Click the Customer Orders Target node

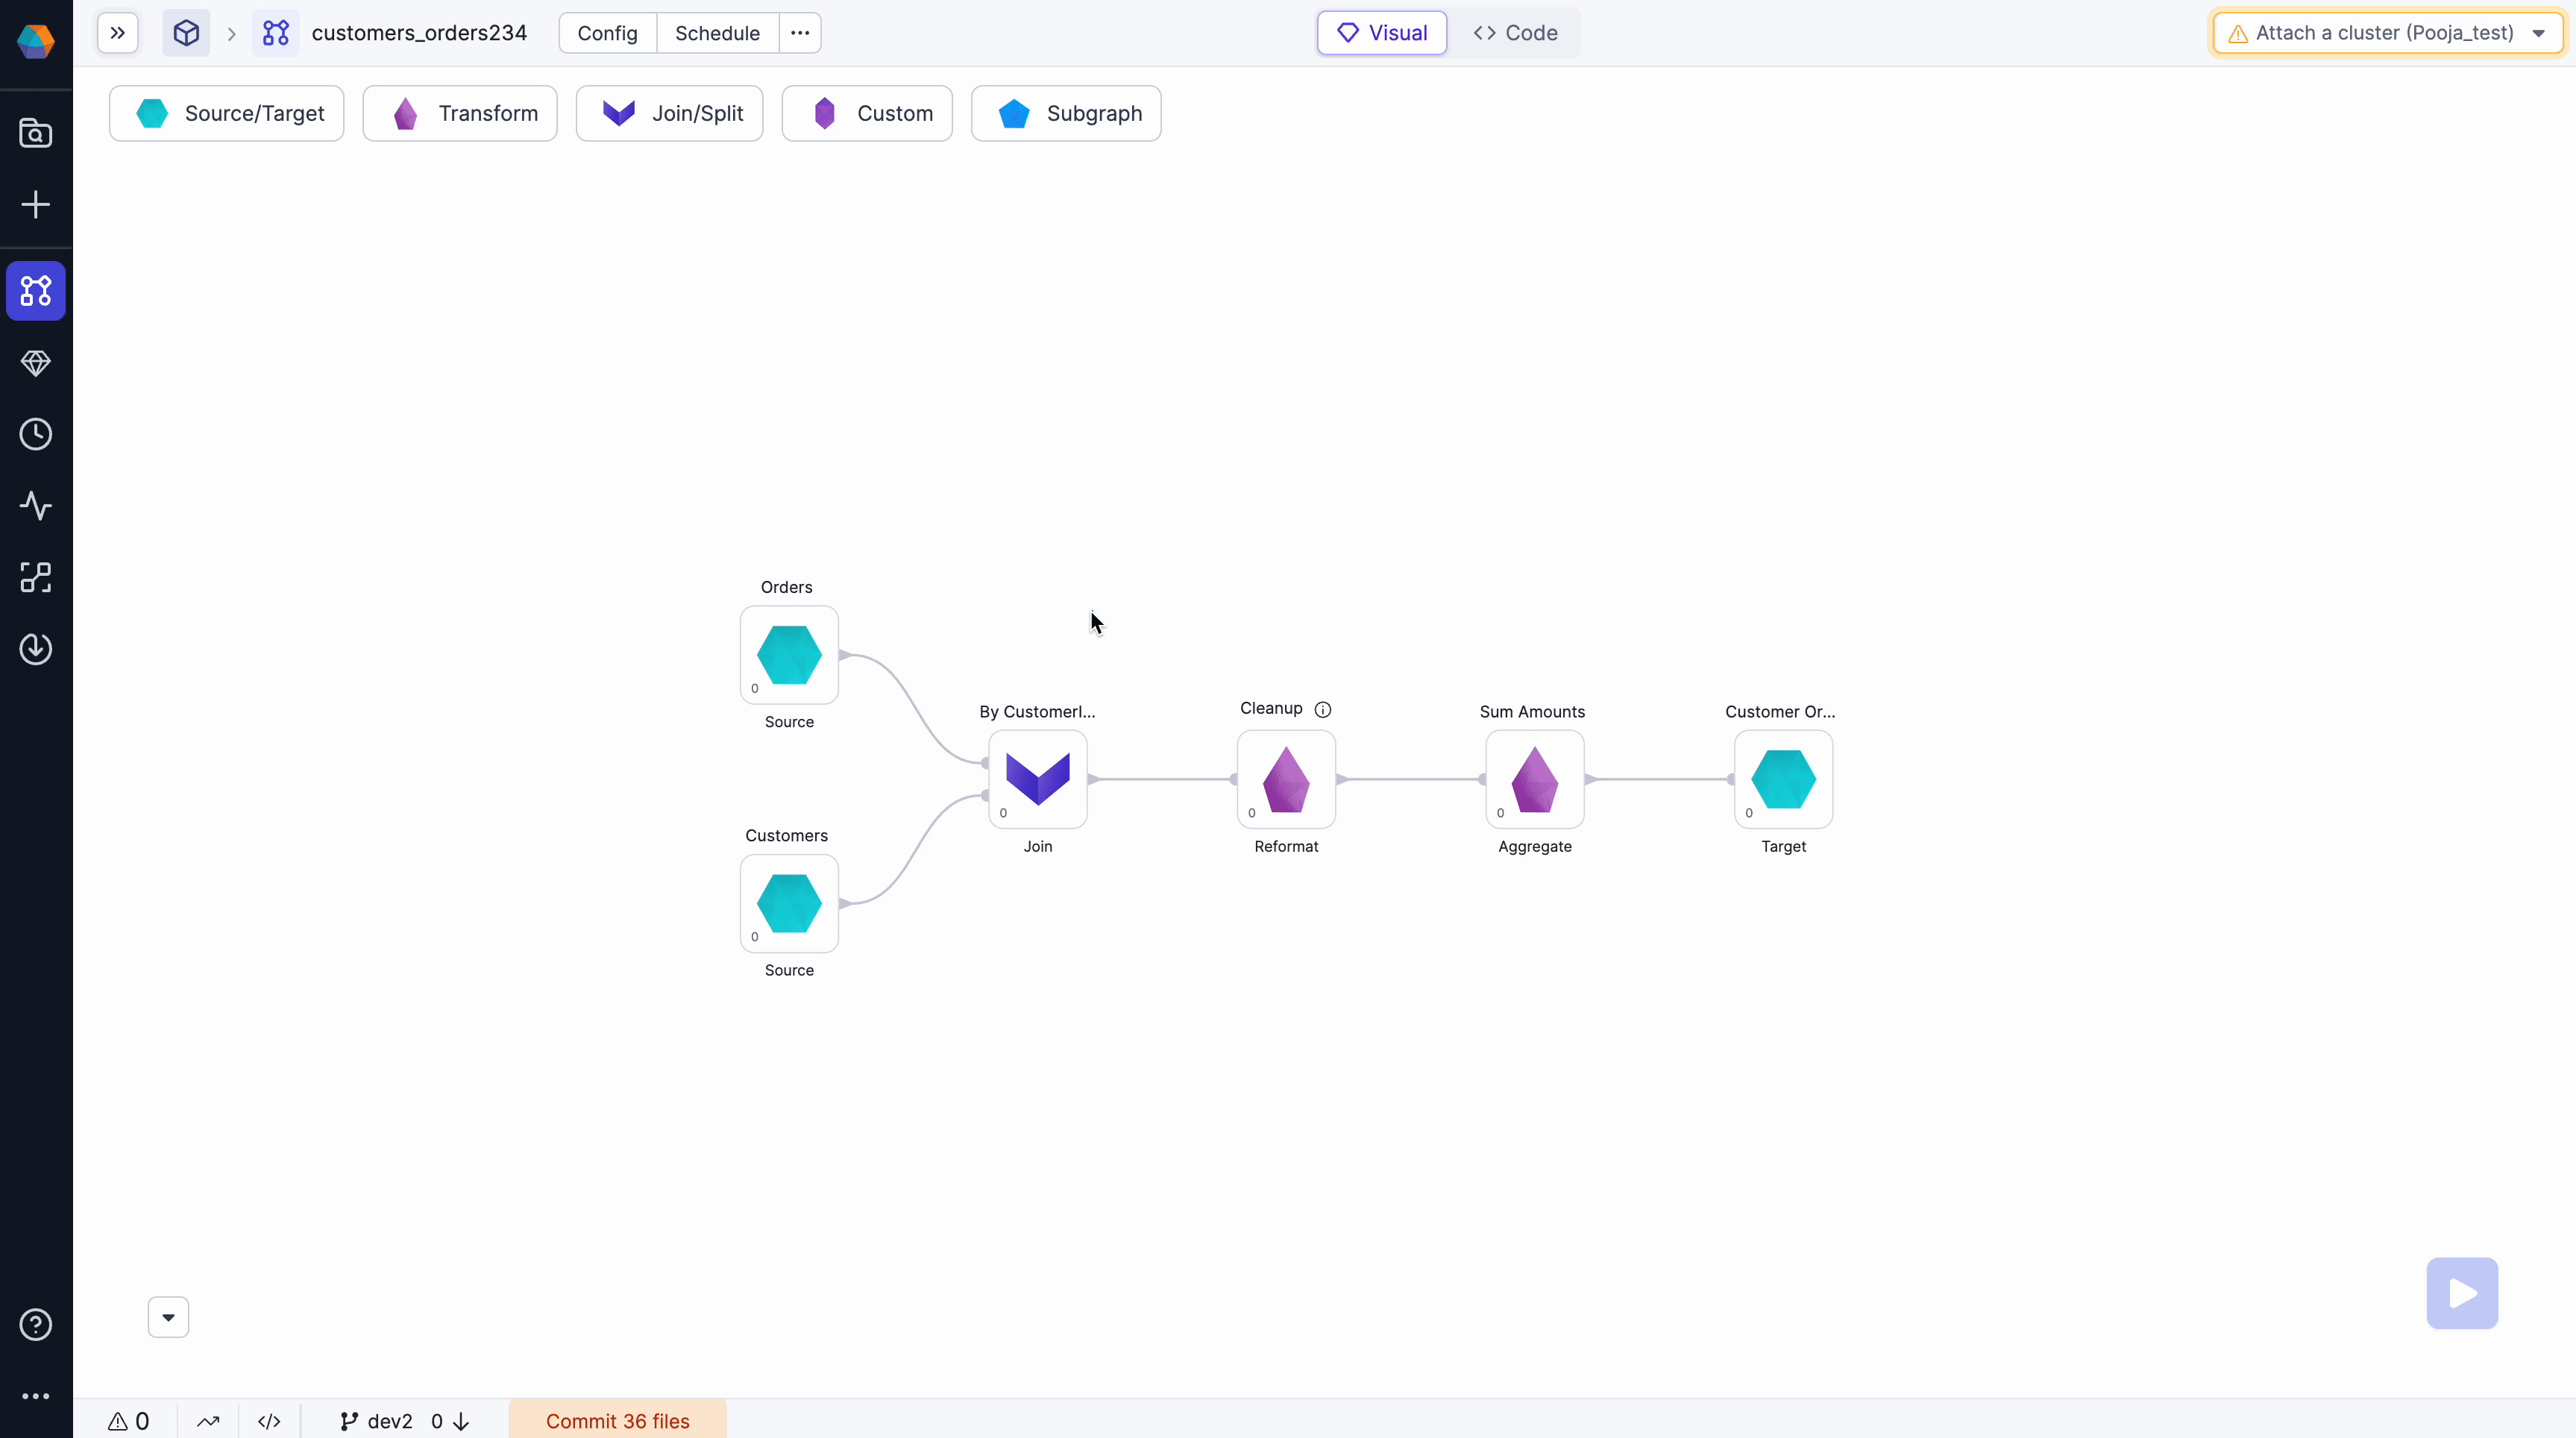click(x=1783, y=778)
